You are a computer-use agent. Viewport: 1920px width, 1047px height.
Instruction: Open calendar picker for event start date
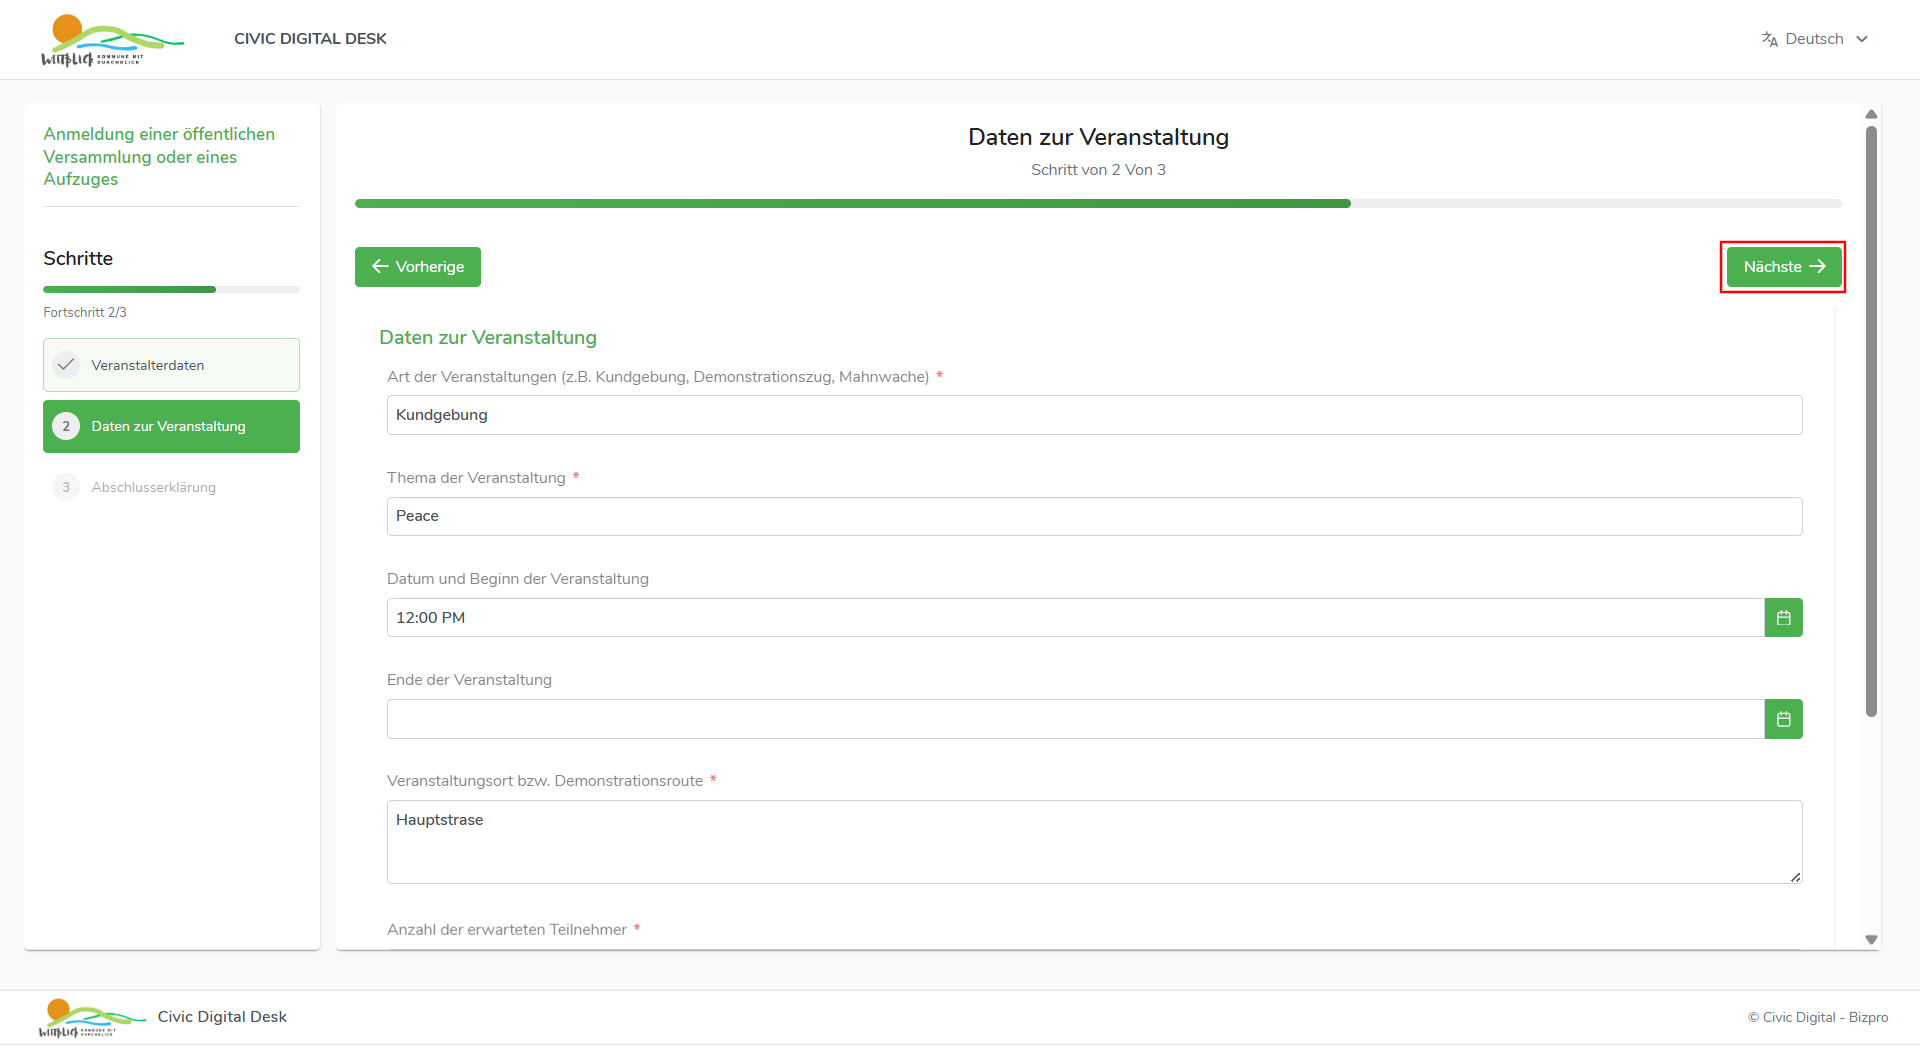[x=1783, y=618]
